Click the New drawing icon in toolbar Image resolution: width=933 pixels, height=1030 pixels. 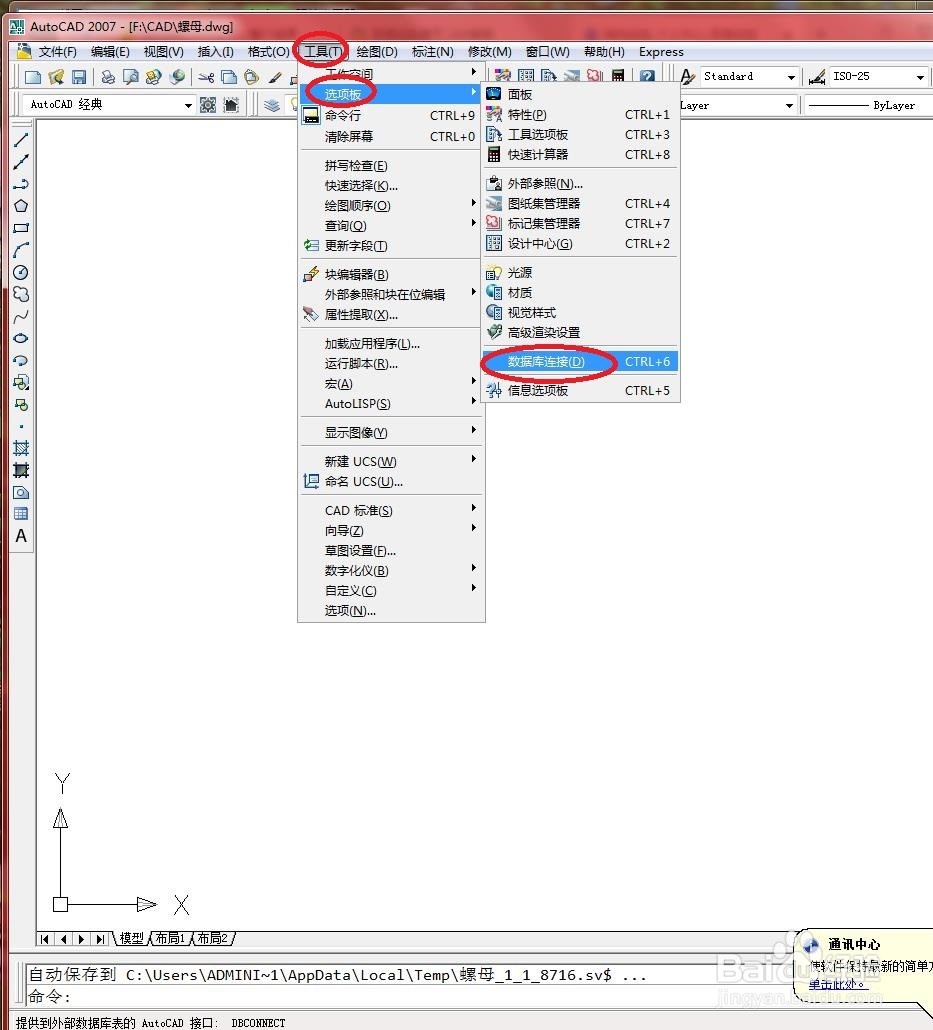pos(32,78)
